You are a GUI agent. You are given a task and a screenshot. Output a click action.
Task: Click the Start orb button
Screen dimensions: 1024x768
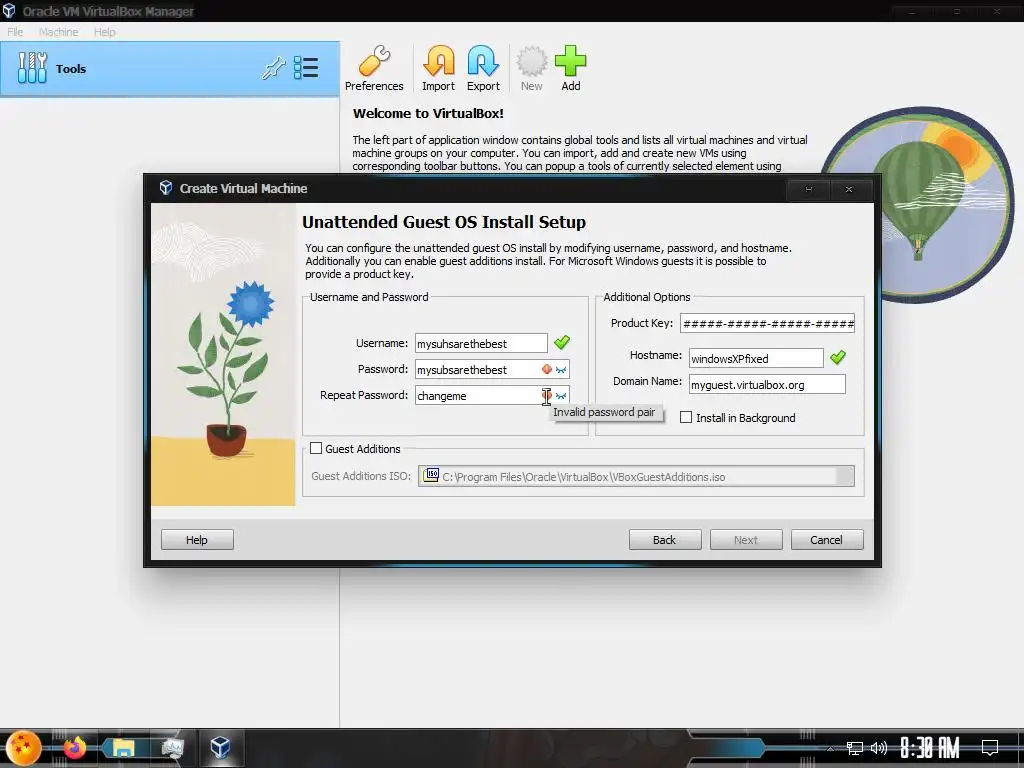pos(24,748)
